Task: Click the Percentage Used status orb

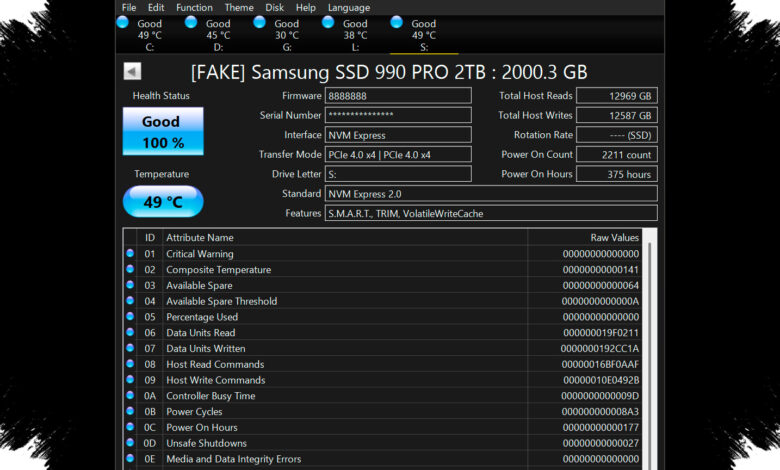Action: [130, 316]
